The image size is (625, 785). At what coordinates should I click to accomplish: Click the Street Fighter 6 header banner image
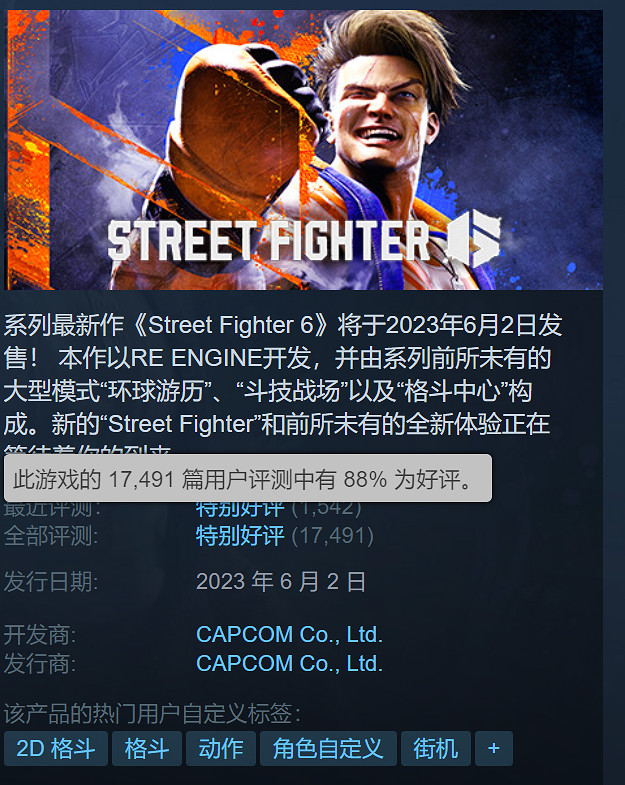(303, 150)
